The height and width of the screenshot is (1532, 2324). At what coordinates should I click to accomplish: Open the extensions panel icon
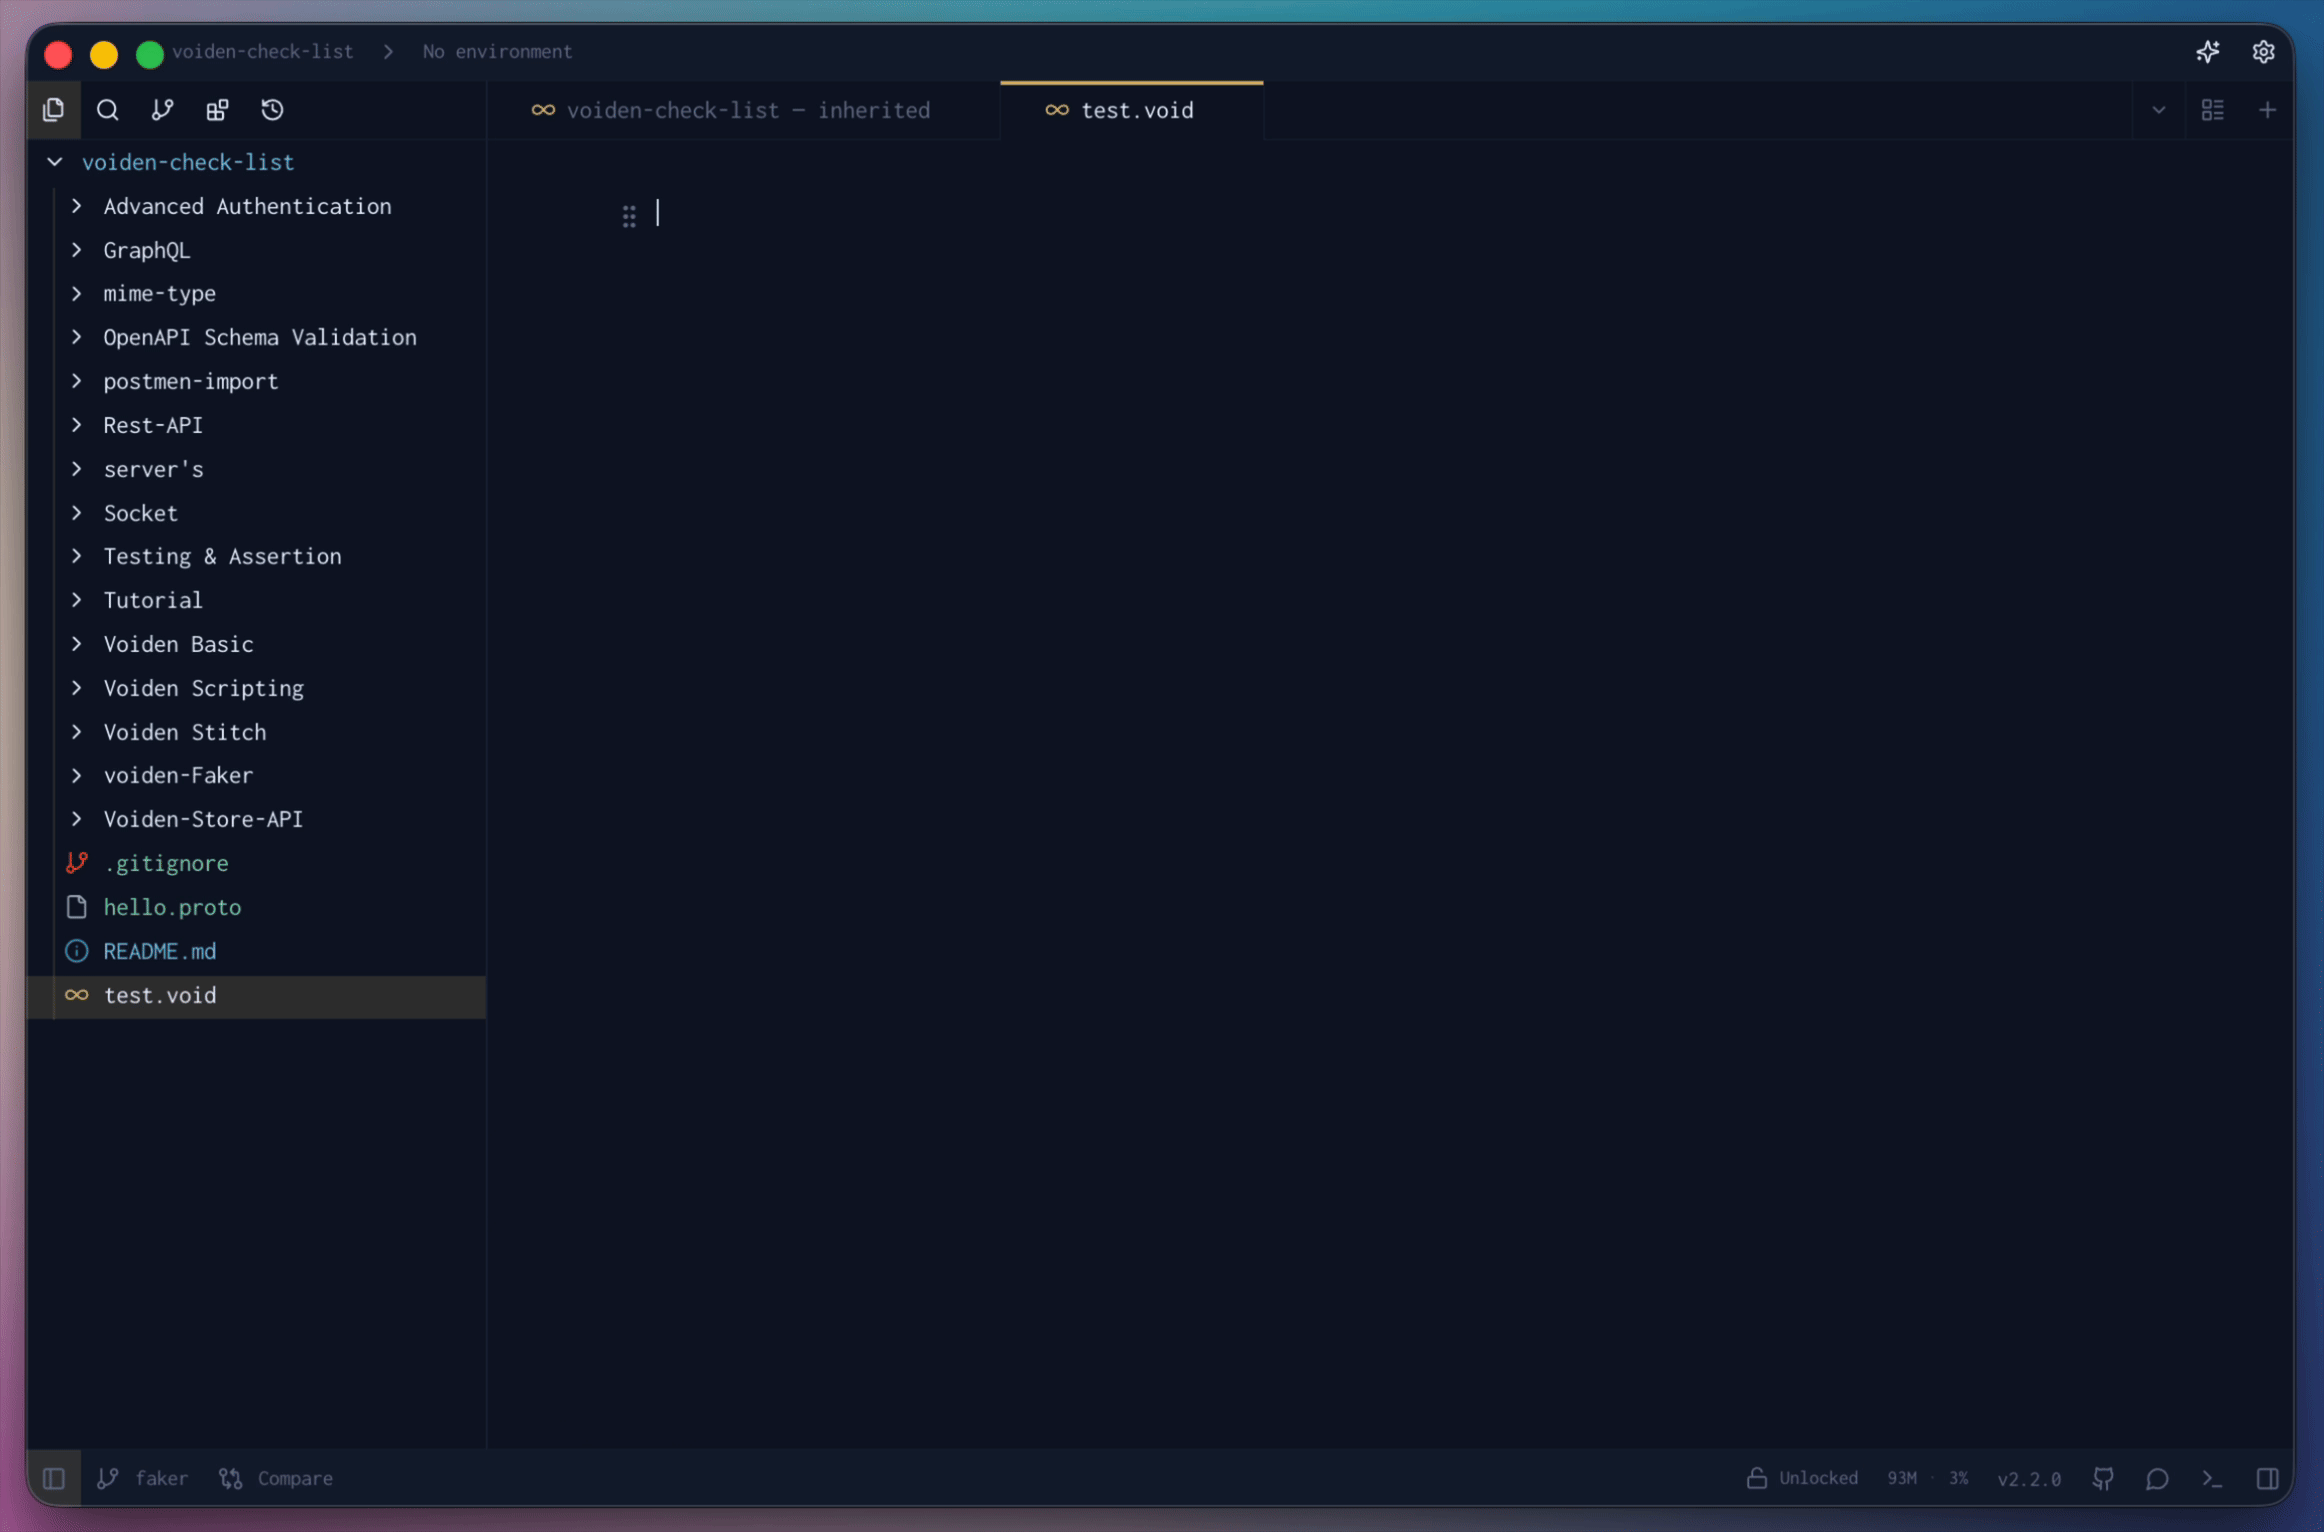pyautogui.click(x=217, y=110)
